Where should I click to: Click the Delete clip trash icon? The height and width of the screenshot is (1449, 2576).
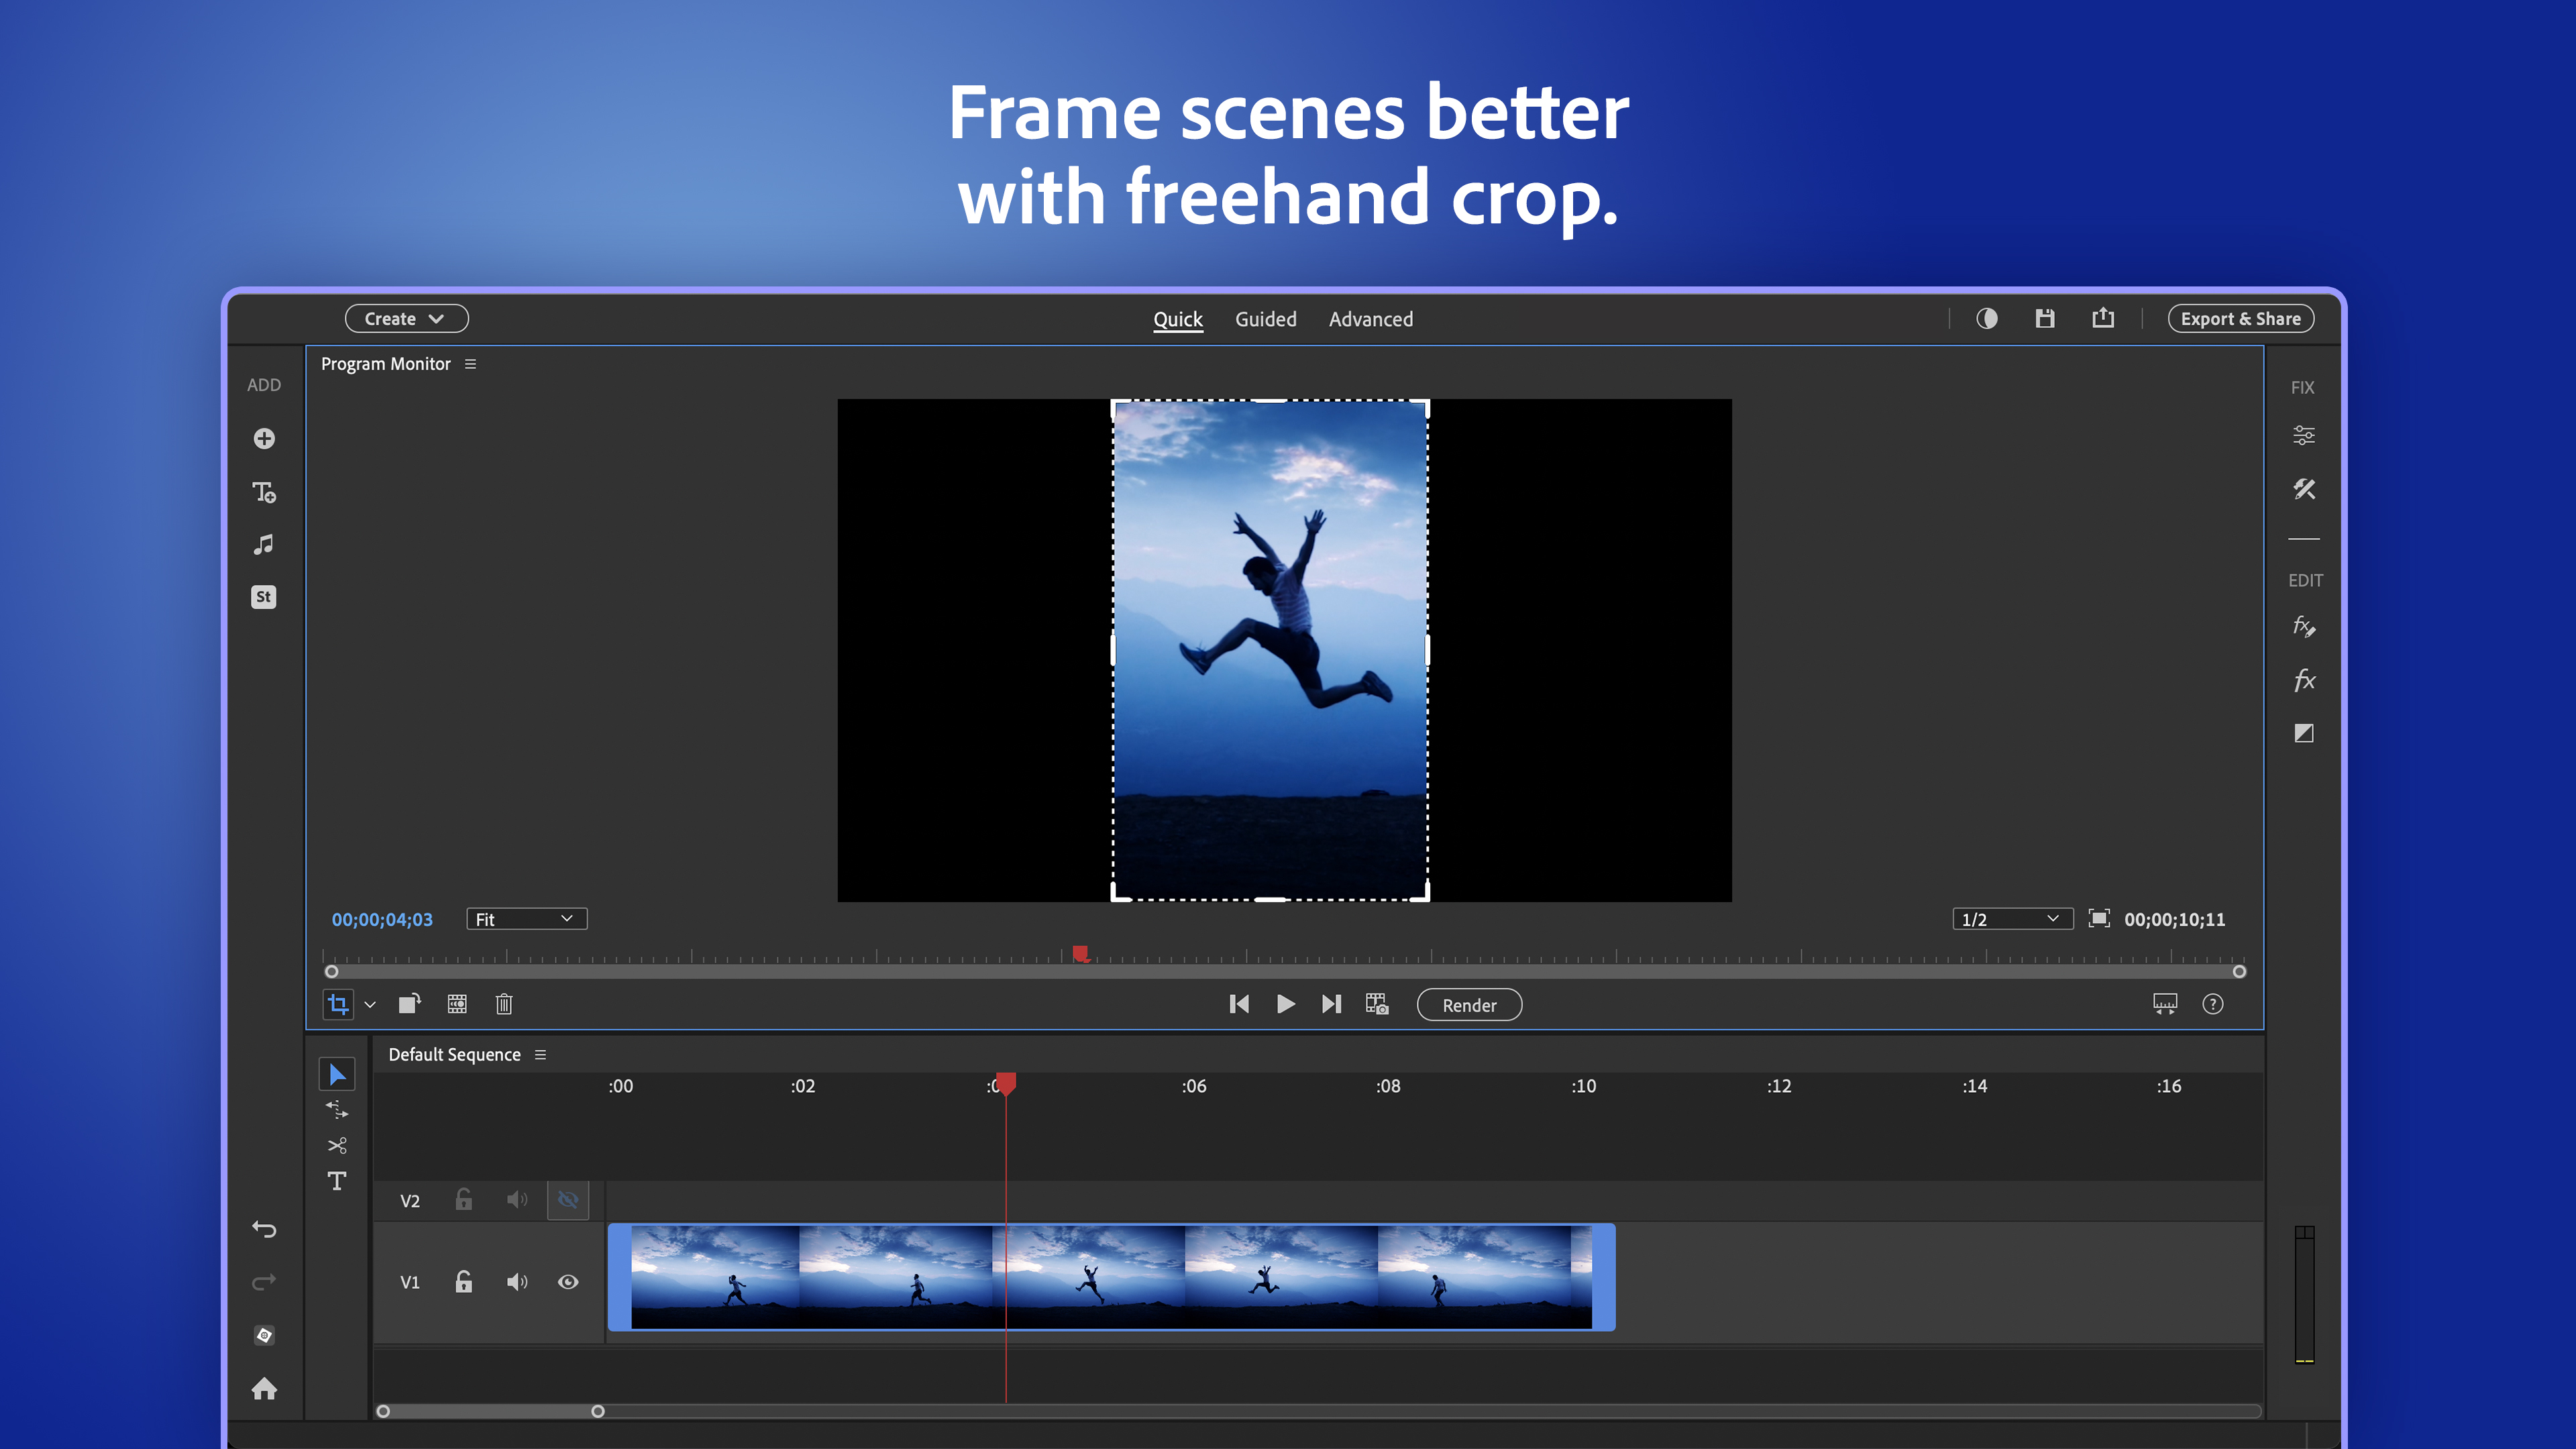(504, 1004)
